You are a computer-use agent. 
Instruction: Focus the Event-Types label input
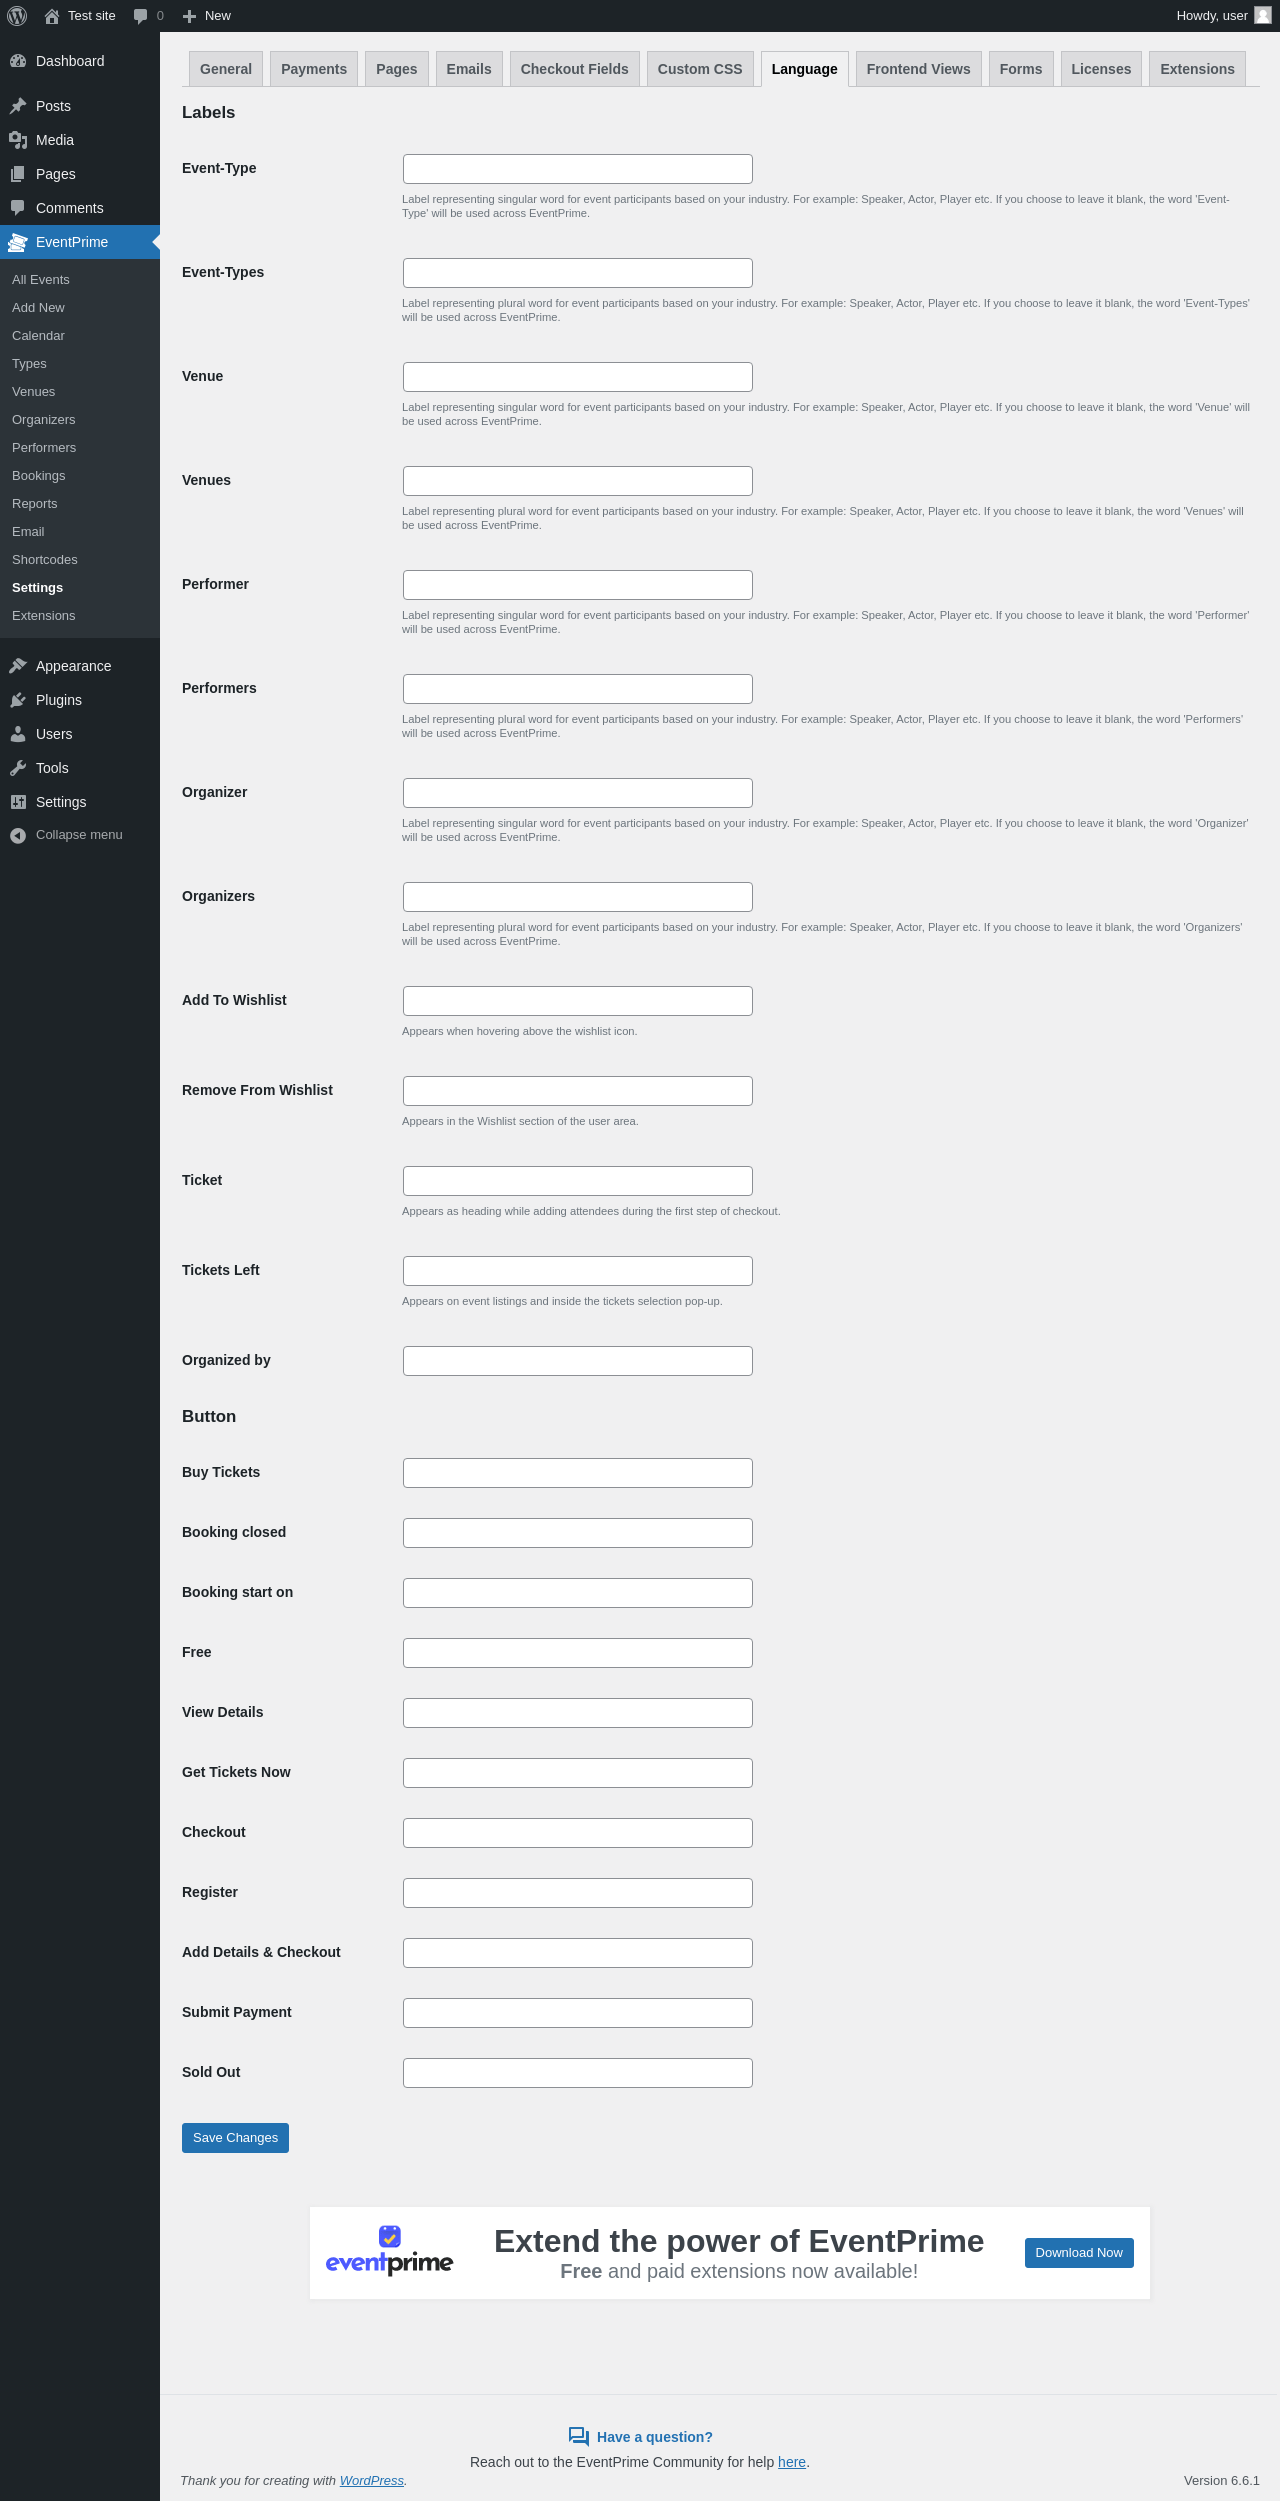[578, 273]
